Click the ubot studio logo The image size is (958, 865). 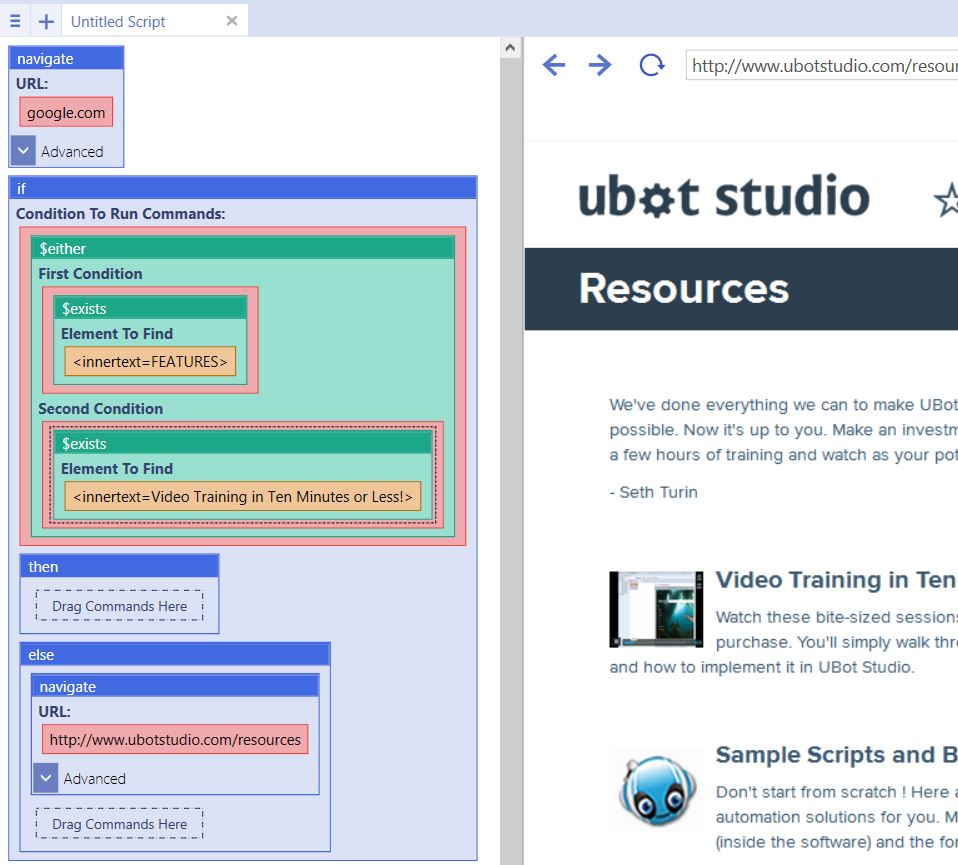(723, 195)
